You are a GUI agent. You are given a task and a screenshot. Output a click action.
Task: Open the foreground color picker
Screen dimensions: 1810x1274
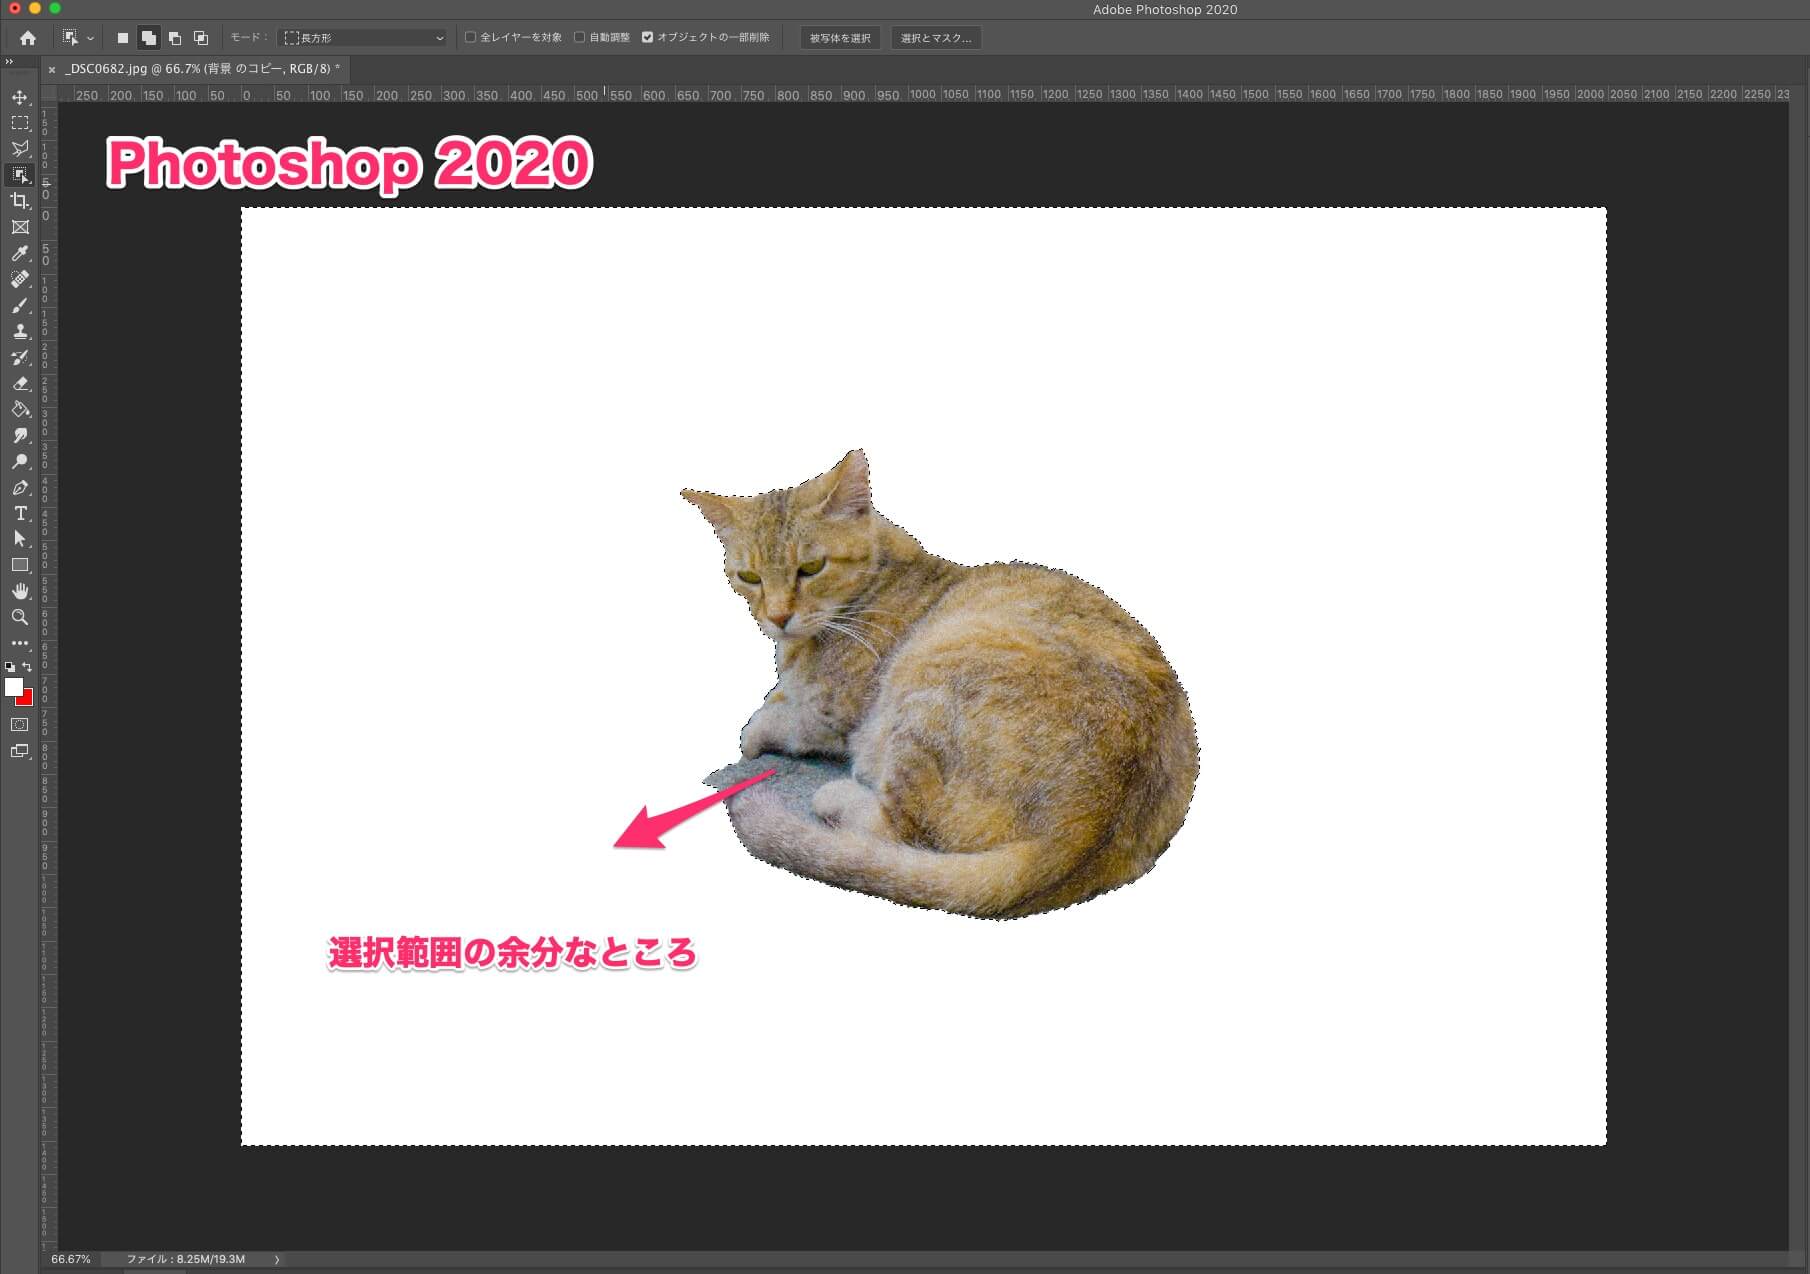pyautogui.click(x=13, y=687)
